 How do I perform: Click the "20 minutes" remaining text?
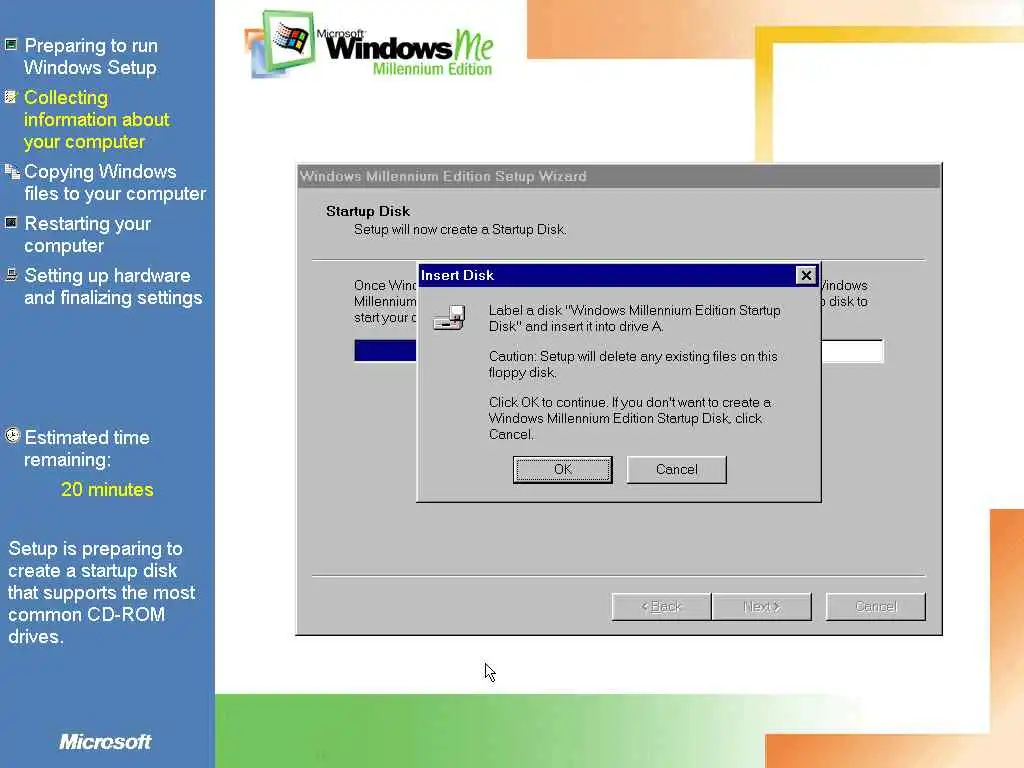(107, 490)
